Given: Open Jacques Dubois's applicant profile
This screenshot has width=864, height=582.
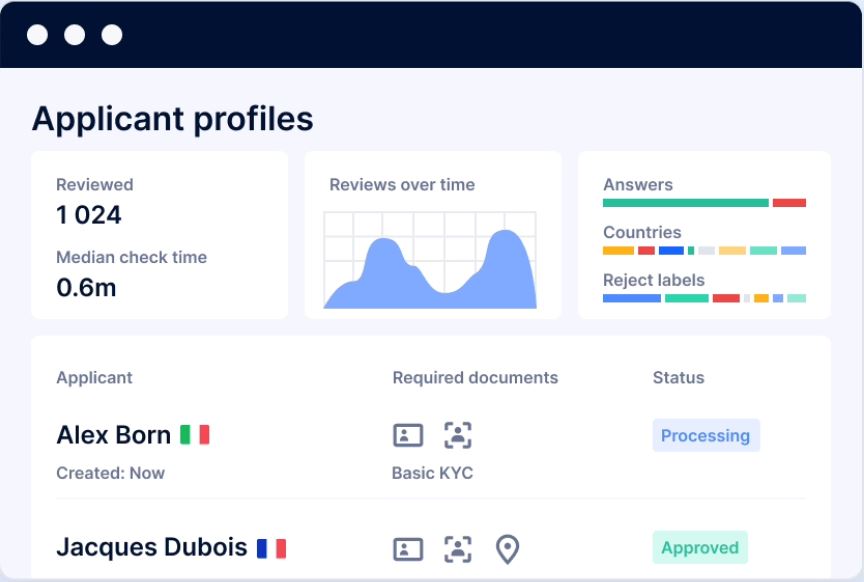Looking at the screenshot, I should pos(150,547).
